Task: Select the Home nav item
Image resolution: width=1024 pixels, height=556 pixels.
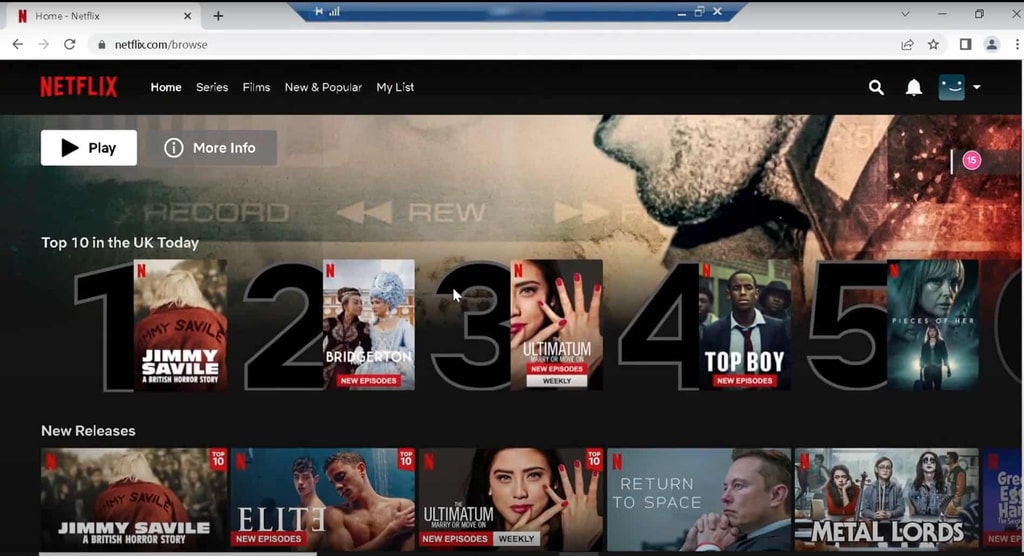Action: (x=166, y=87)
